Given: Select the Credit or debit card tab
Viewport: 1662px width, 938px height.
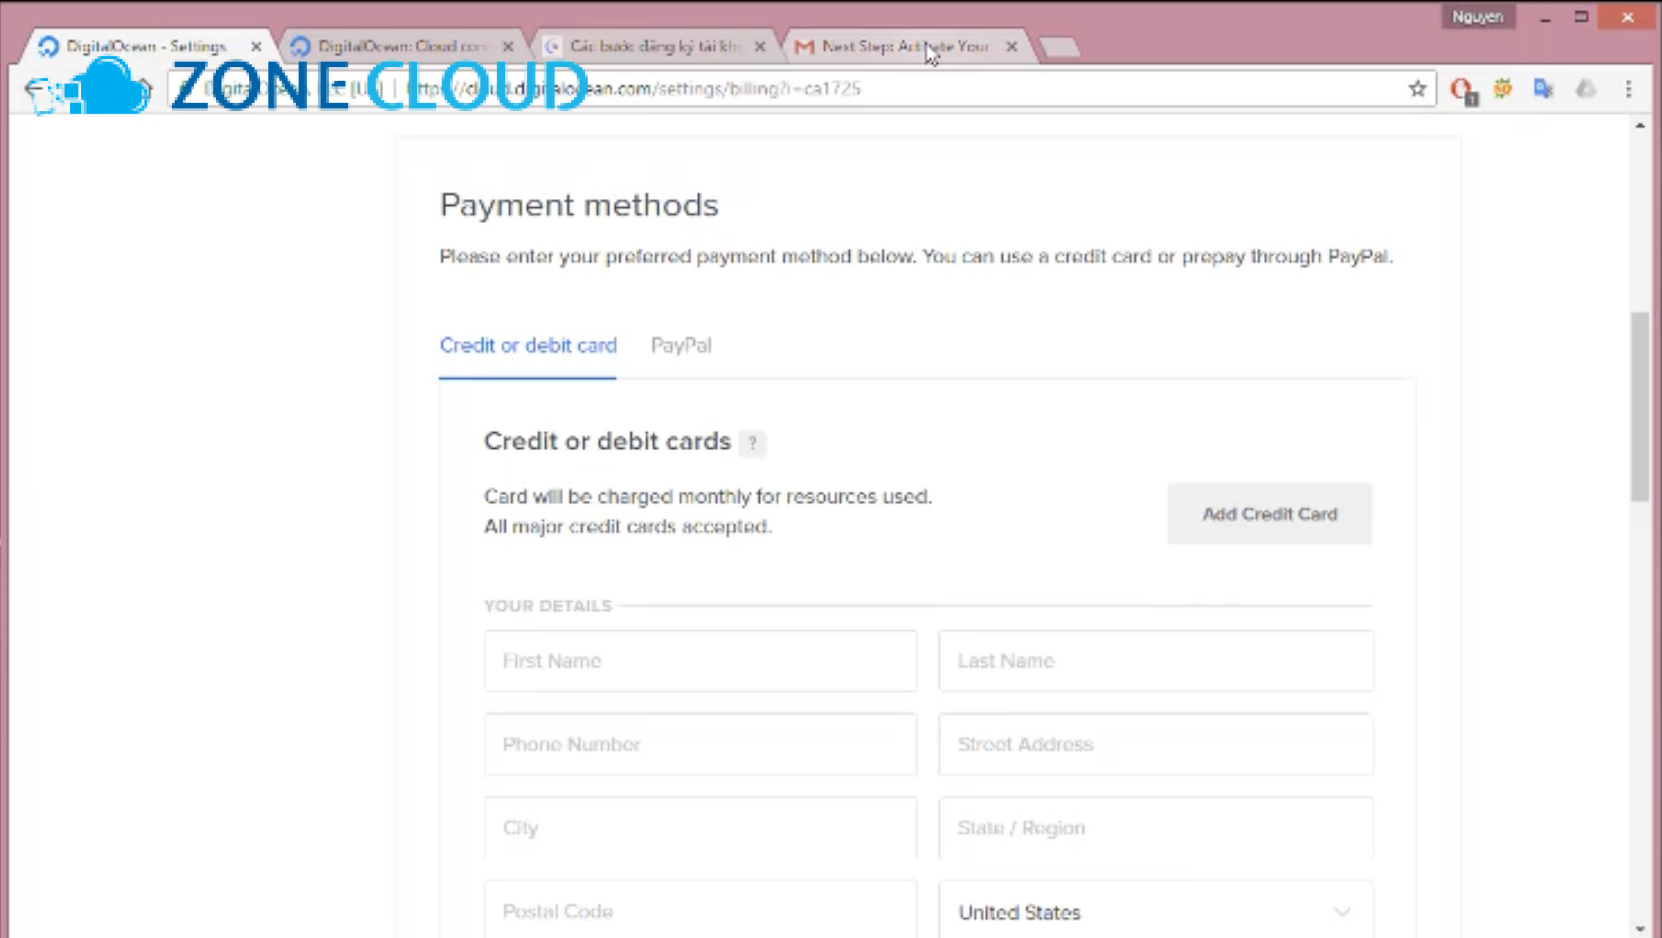Looking at the screenshot, I should (x=528, y=346).
